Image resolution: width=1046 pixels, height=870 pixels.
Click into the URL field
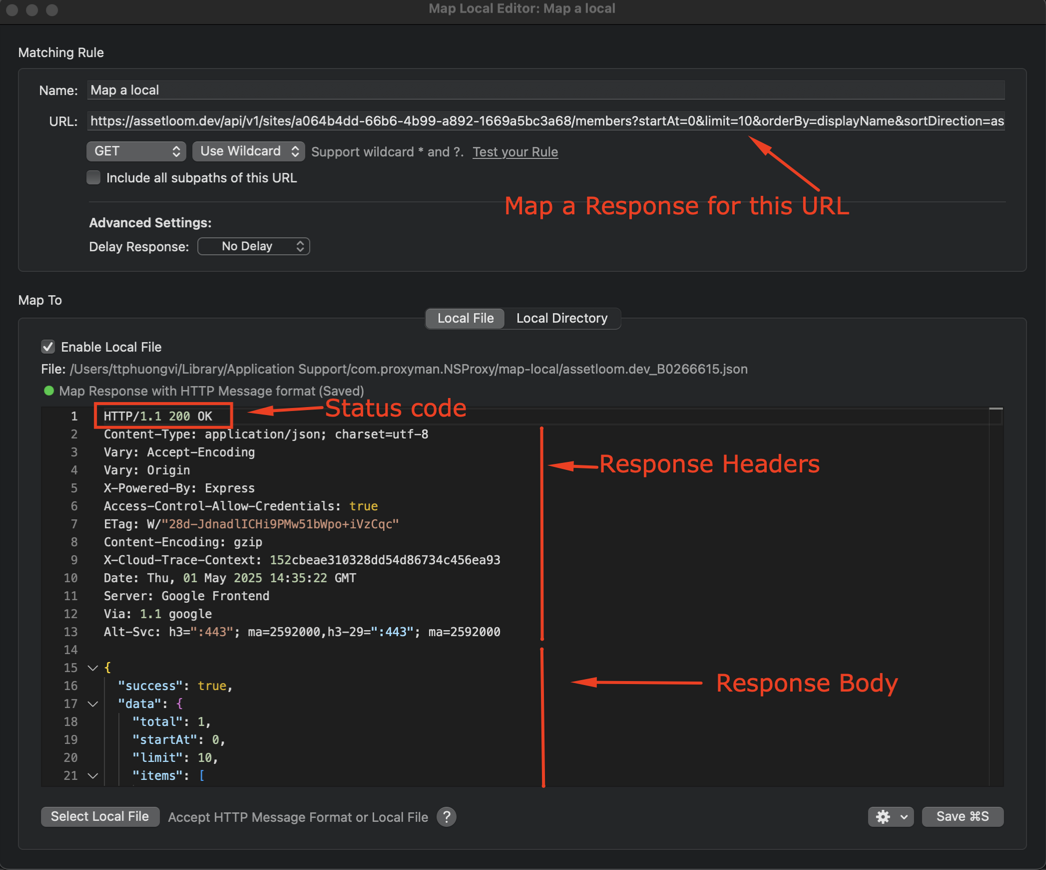(545, 121)
